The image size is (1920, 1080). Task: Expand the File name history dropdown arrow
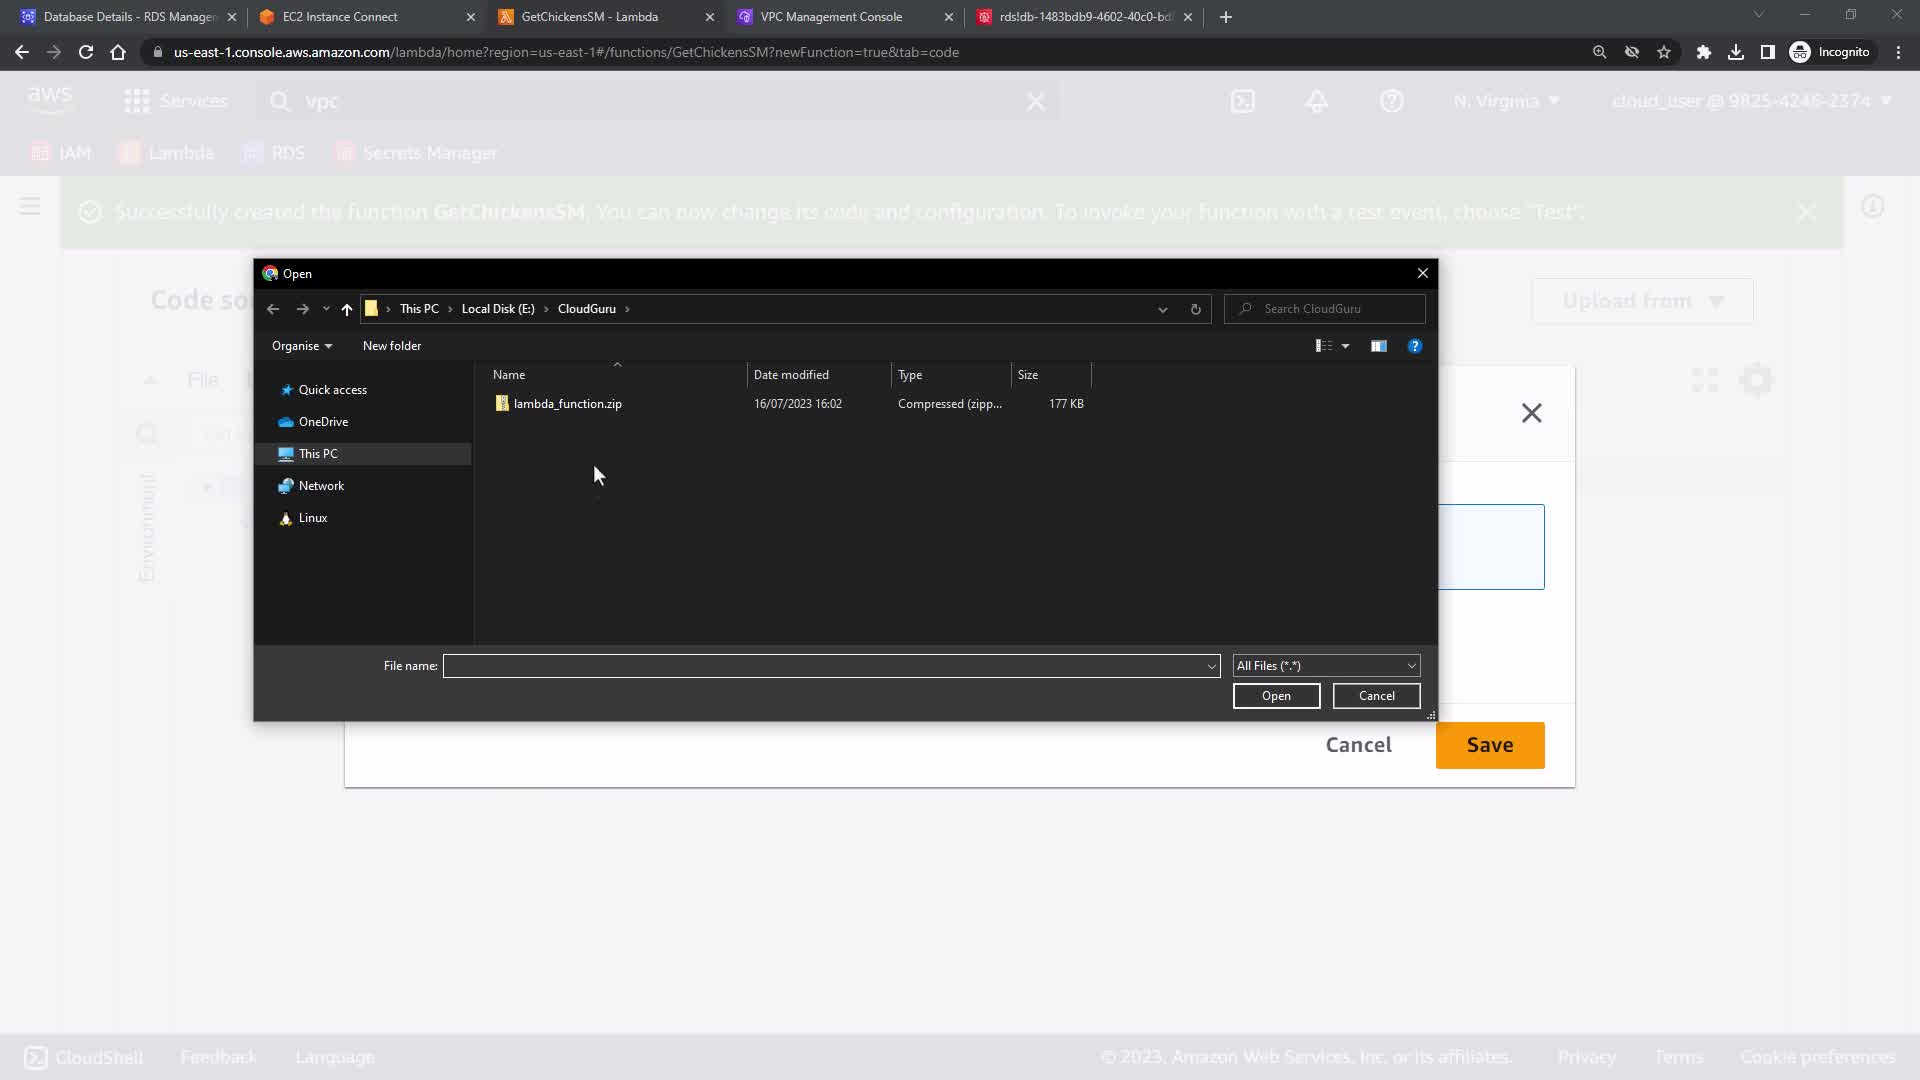click(1211, 666)
